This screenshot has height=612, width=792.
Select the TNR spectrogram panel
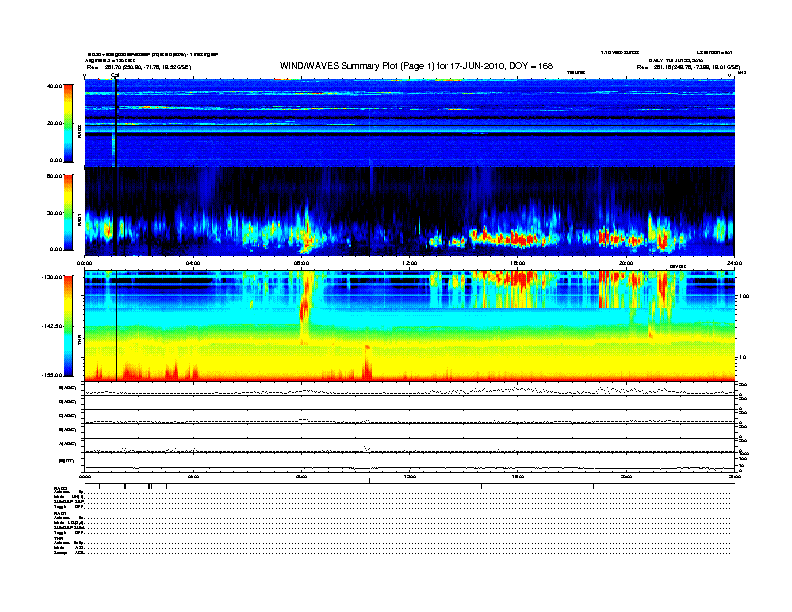tap(410, 326)
